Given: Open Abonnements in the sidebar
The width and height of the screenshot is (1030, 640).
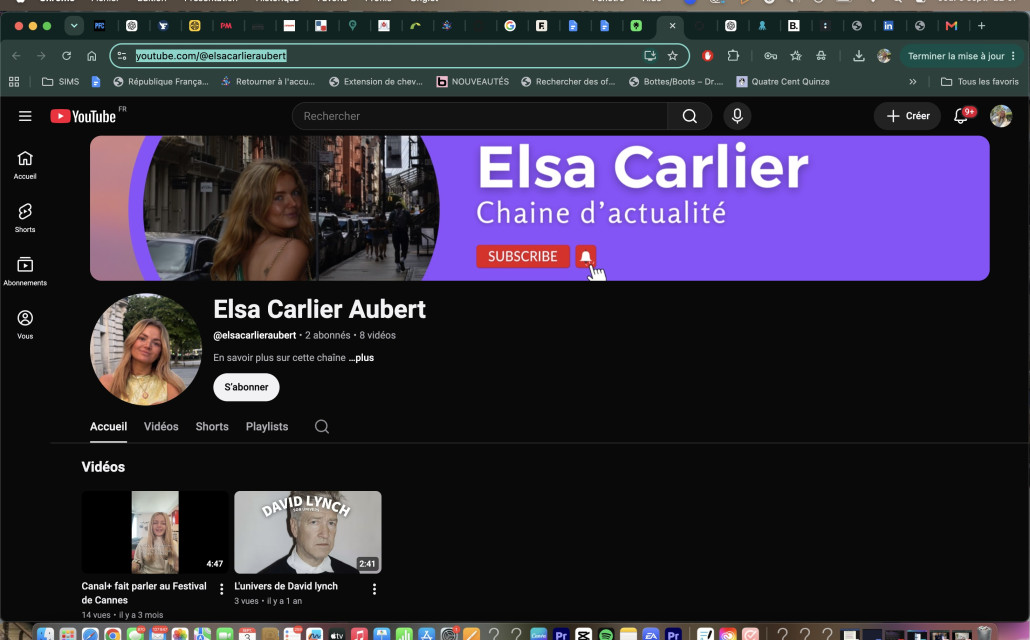Looking at the screenshot, I should click(25, 271).
